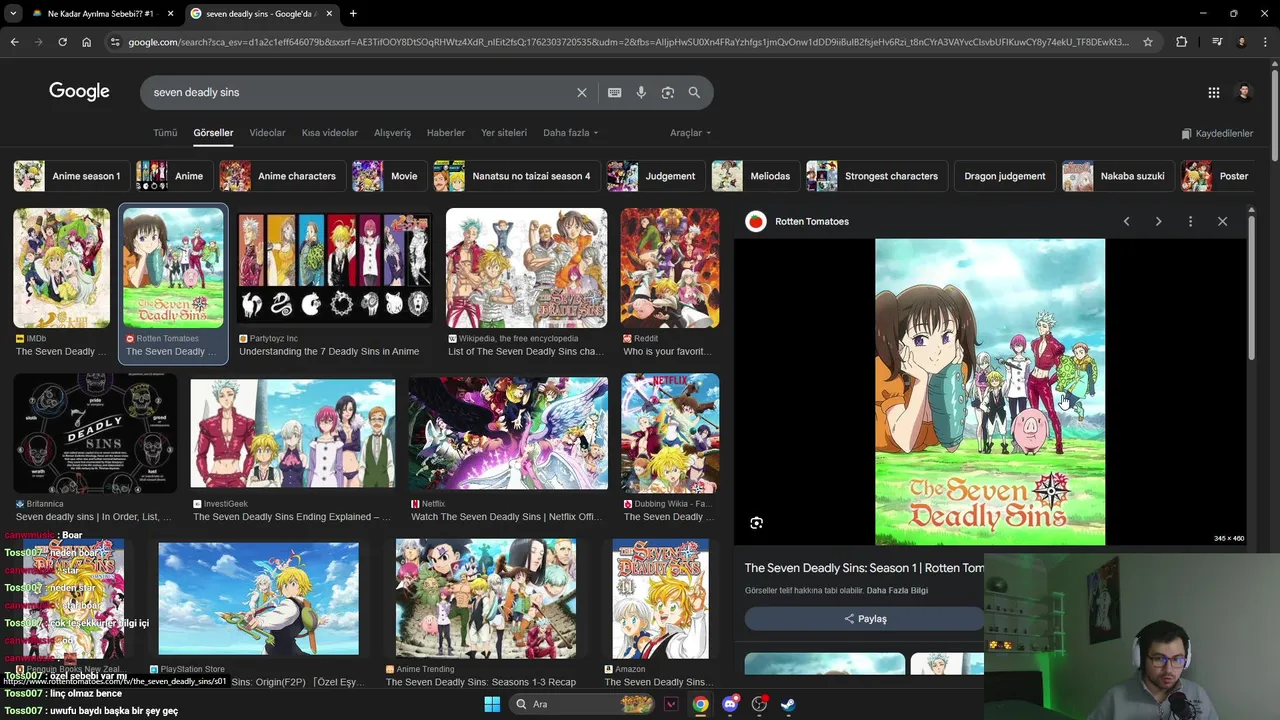This screenshot has width=1280, height=720.
Task: Open the browser home page icon
Action: [x=86, y=42]
